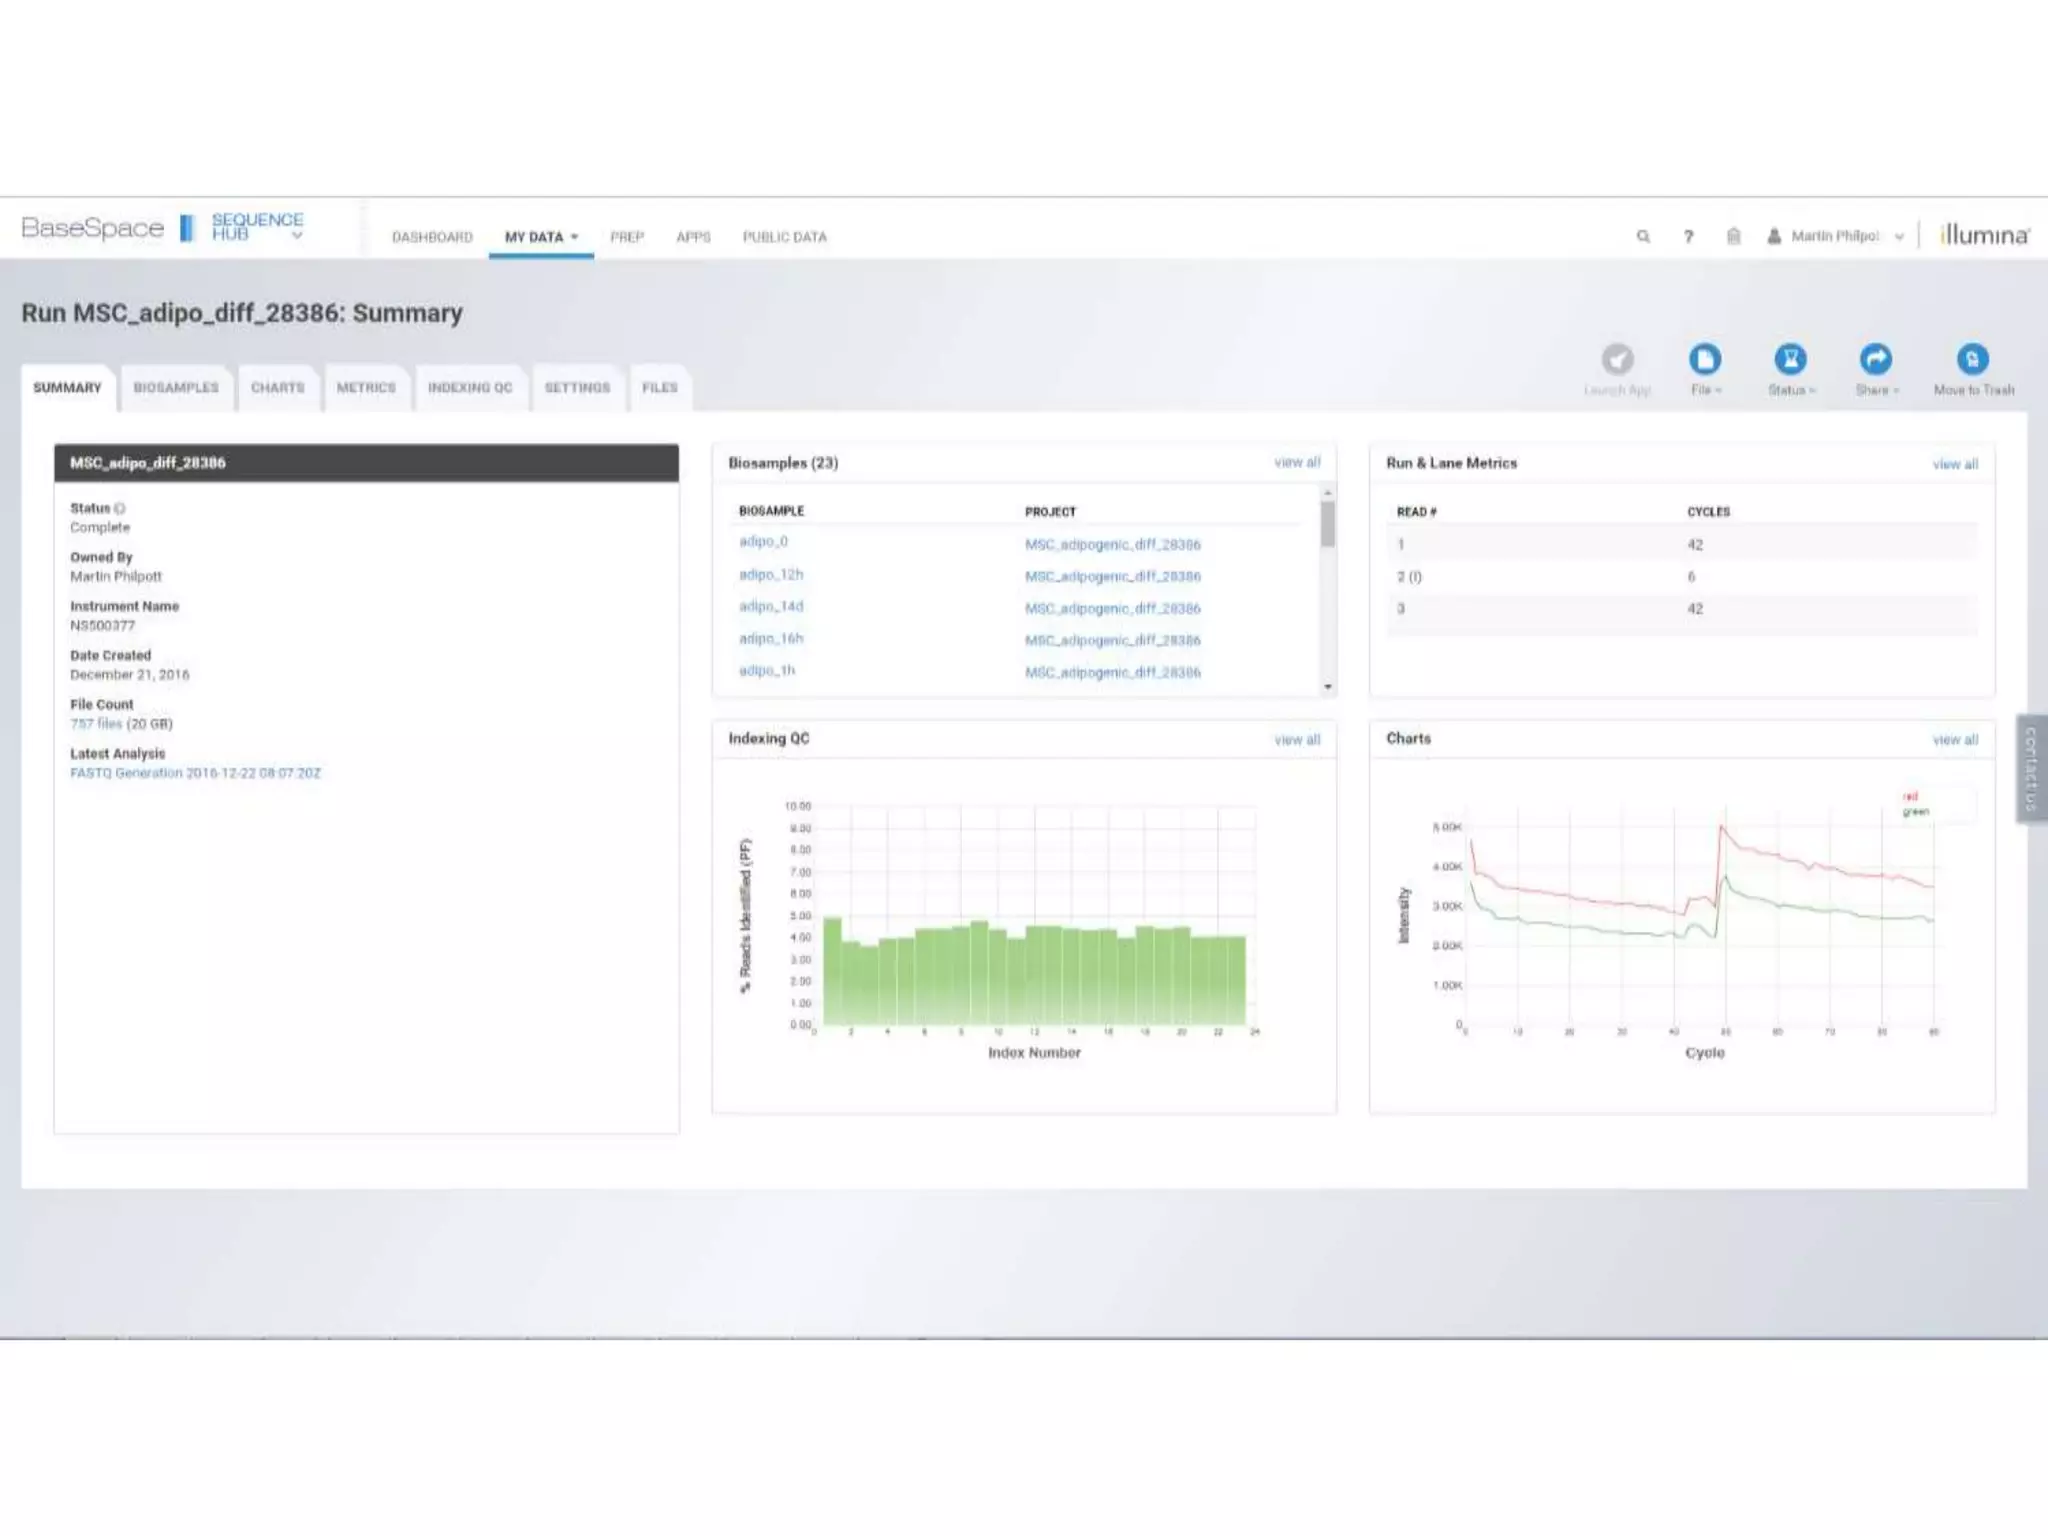Viewport: 2048px width, 1536px height.
Task: Expand the Sequence Hub product switcher
Action: (x=297, y=237)
